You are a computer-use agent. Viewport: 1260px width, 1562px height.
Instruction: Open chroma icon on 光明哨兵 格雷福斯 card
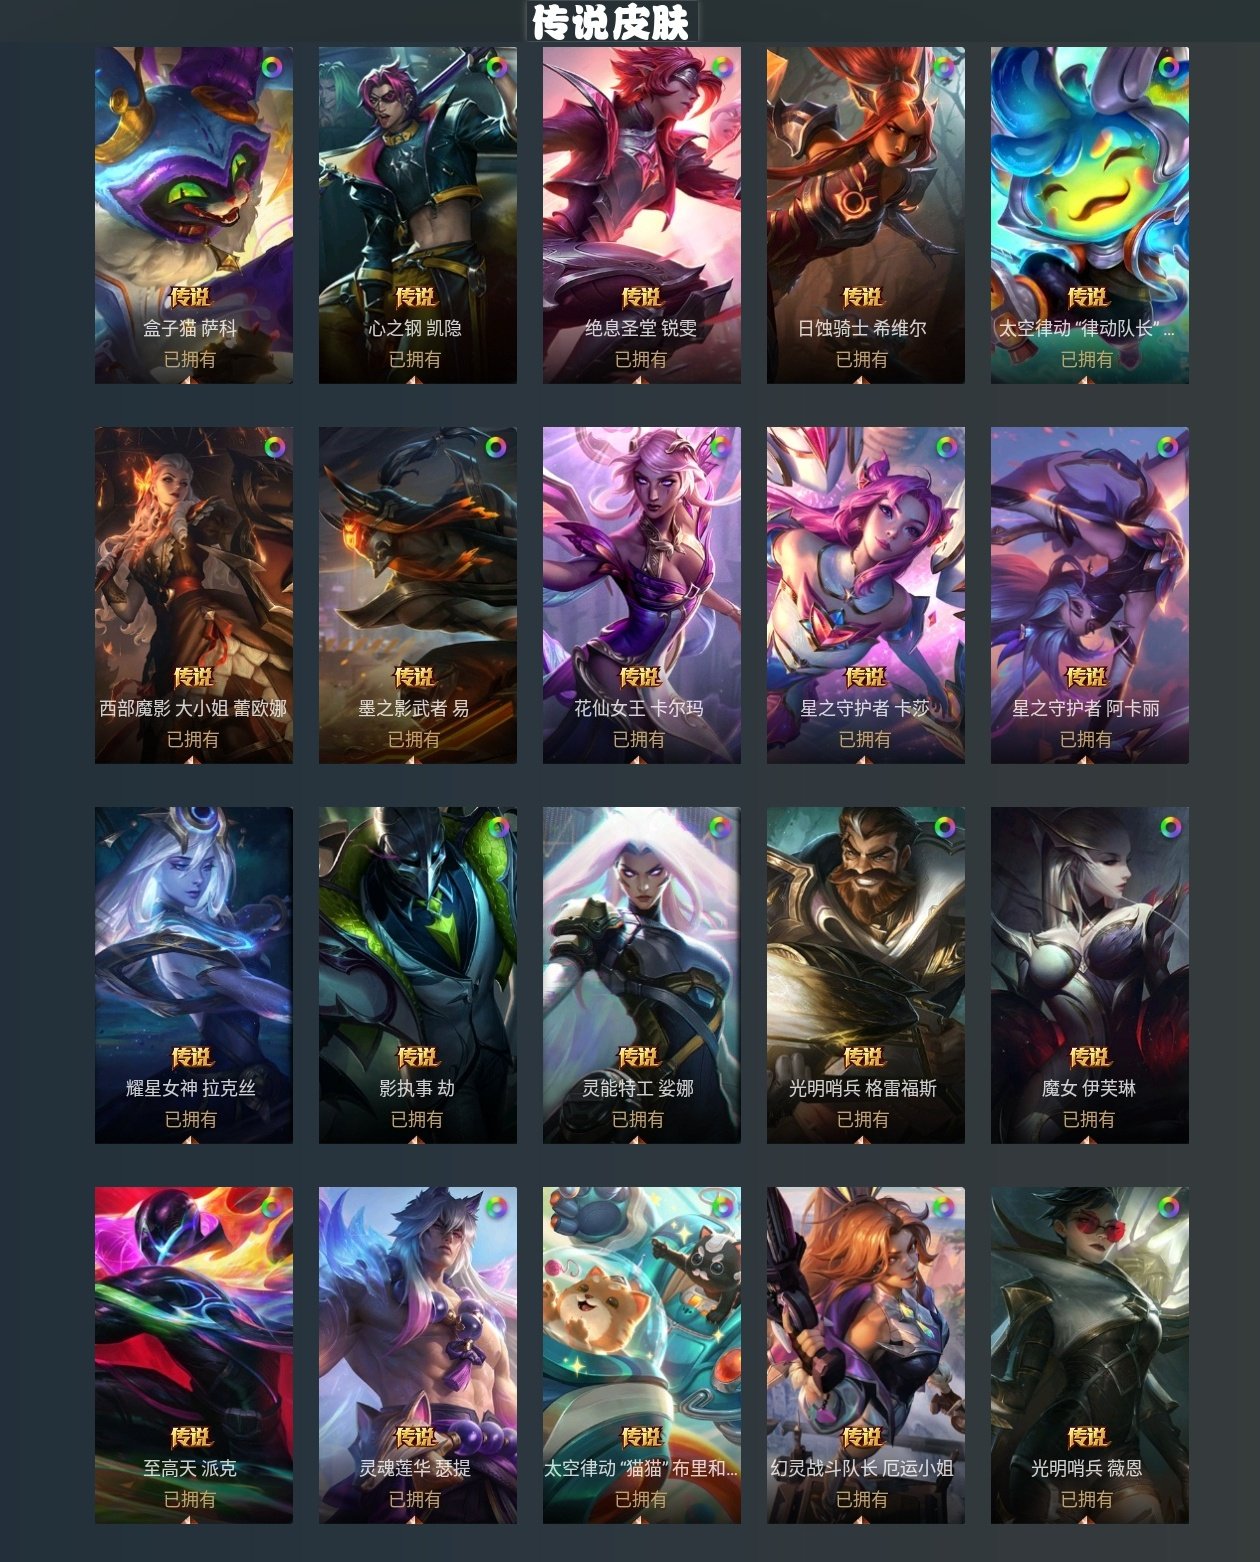pyautogui.click(x=945, y=827)
